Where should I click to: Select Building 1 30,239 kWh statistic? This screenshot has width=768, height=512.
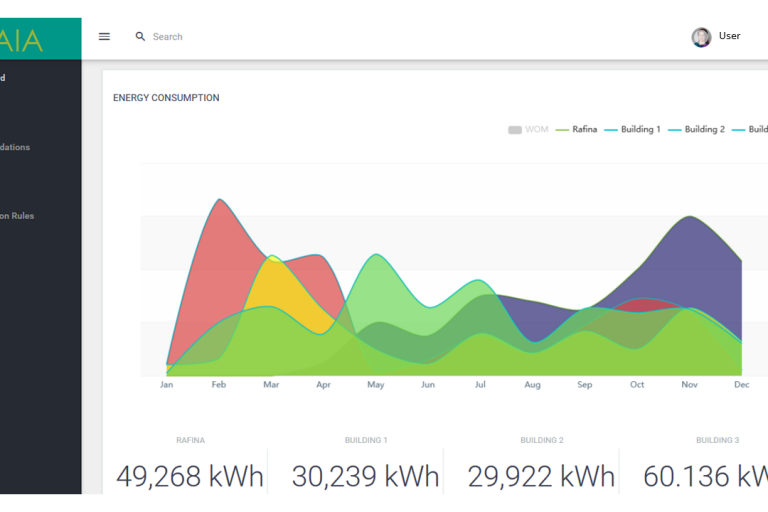click(366, 476)
